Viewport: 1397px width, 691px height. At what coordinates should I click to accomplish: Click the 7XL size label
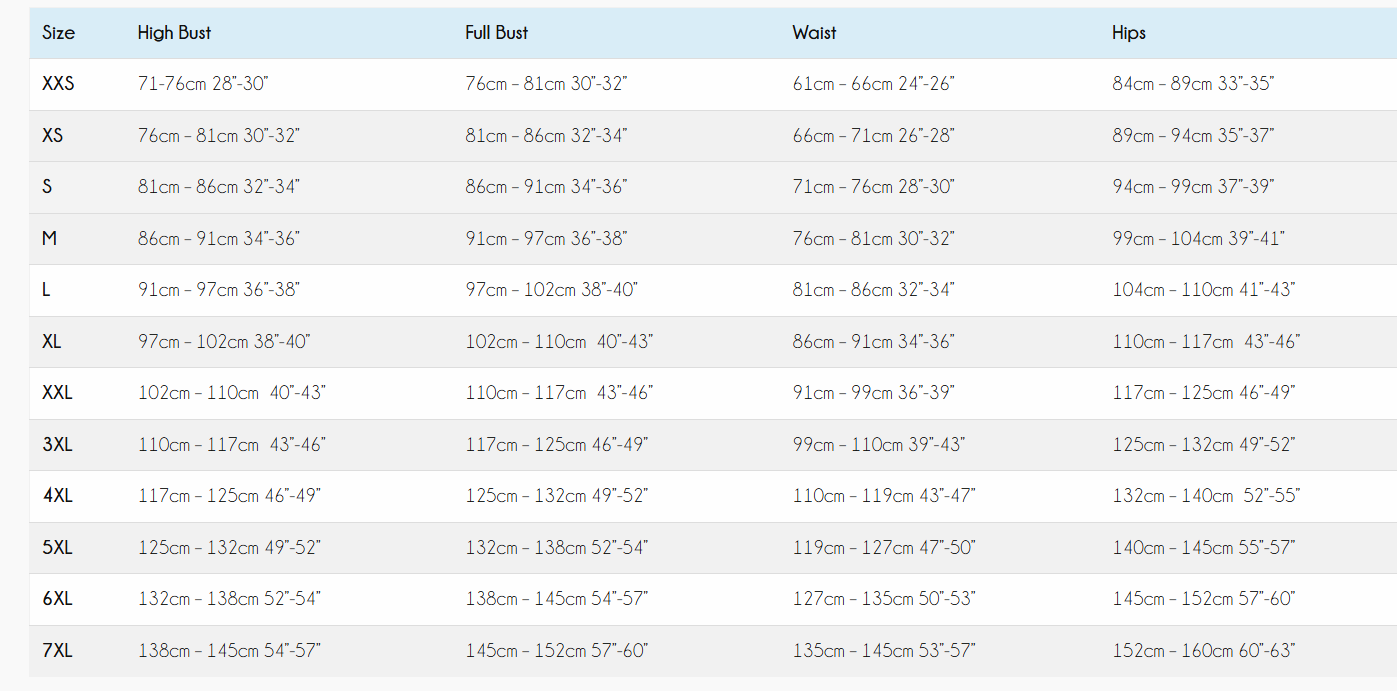point(57,651)
